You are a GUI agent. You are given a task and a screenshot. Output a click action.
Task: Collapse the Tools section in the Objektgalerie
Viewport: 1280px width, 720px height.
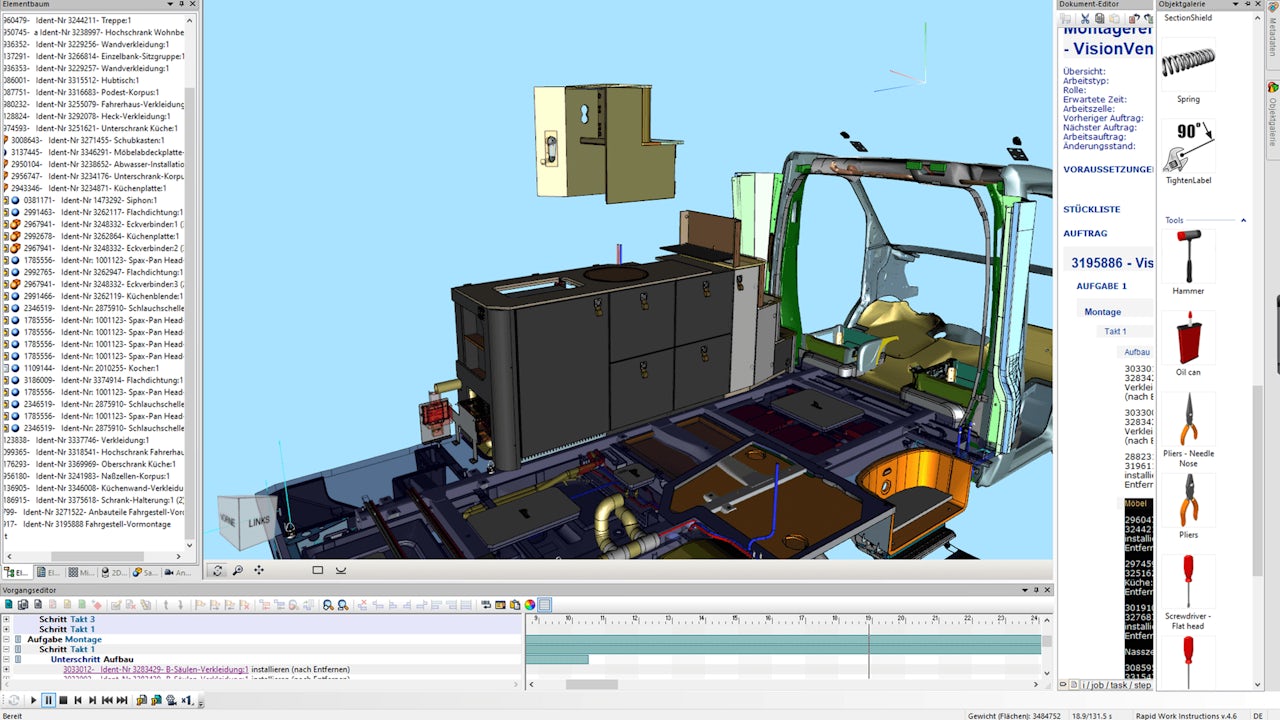point(1243,220)
